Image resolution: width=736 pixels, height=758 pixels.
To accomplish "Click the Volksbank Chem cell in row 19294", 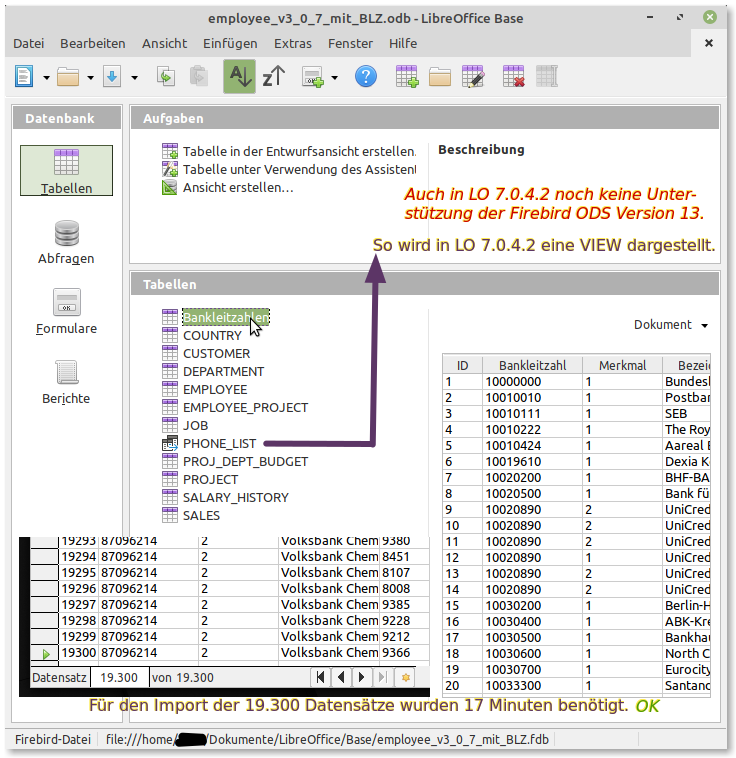I will [x=329, y=556].
